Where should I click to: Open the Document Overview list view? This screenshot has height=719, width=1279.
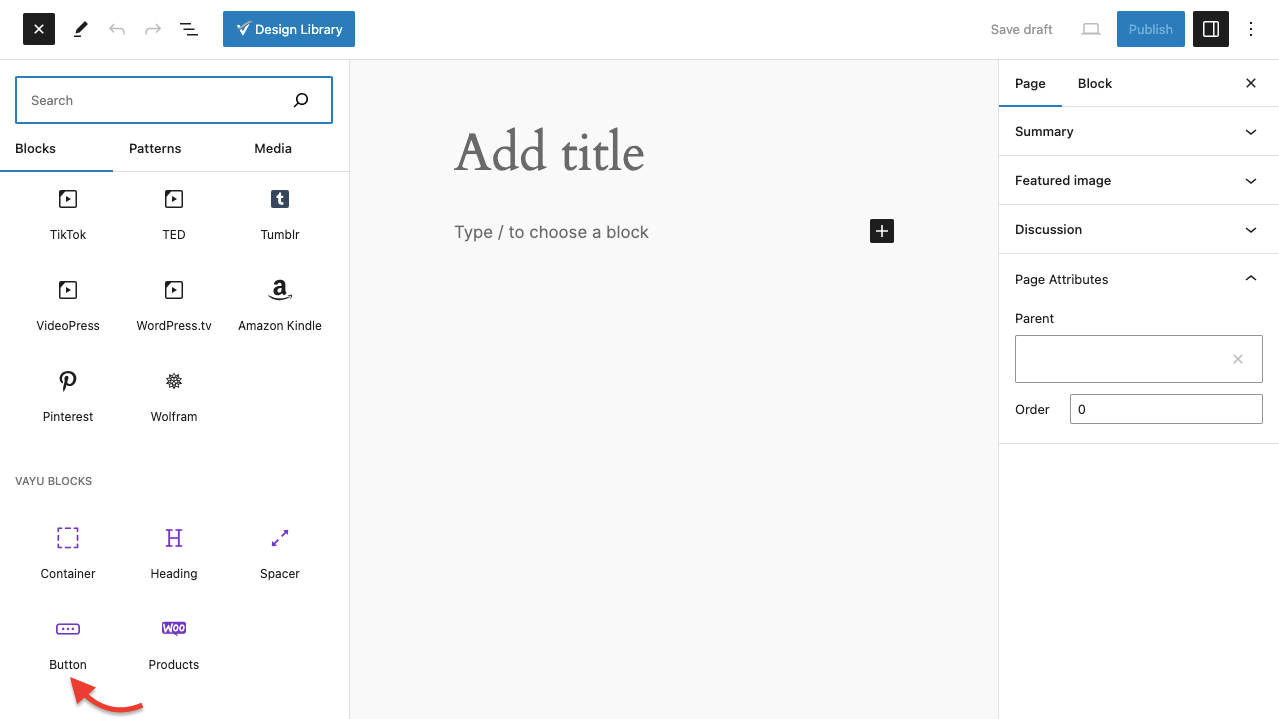click(189, 29)
